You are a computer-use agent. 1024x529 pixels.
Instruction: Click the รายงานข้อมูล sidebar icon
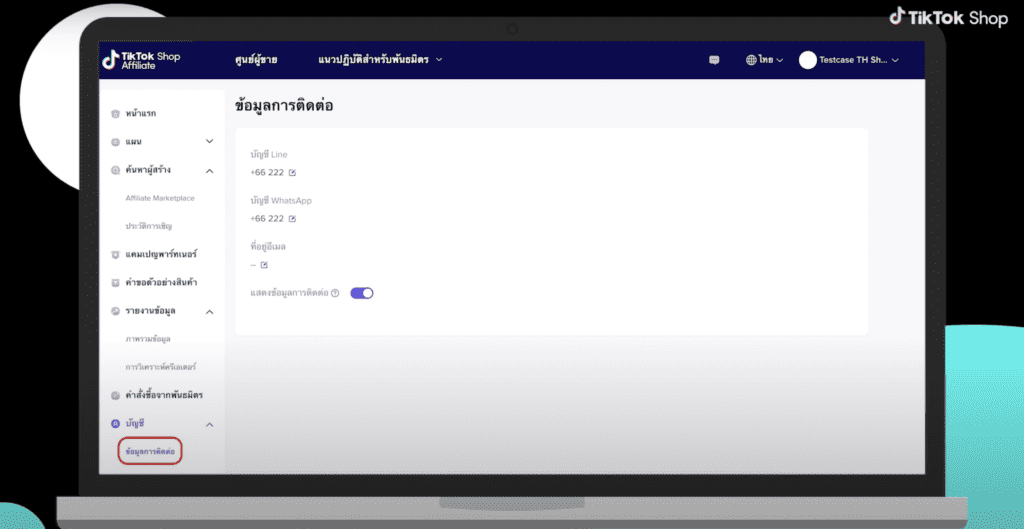(116, 311)
